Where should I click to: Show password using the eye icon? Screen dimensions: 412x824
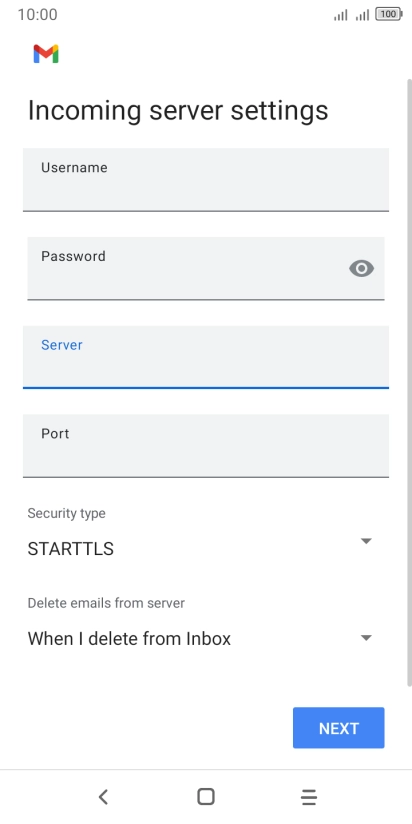(x=362, y=269)
